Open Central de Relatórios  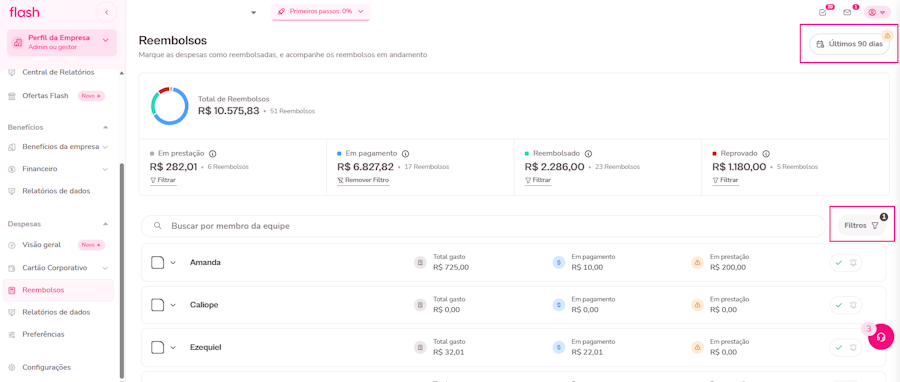pyautogui.click(x=58, y=72)
